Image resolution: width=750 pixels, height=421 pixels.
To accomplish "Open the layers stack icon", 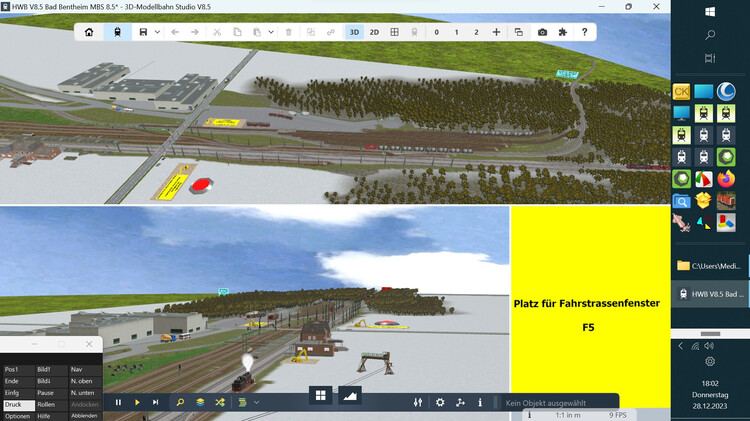I will click(x=200, y=402).
